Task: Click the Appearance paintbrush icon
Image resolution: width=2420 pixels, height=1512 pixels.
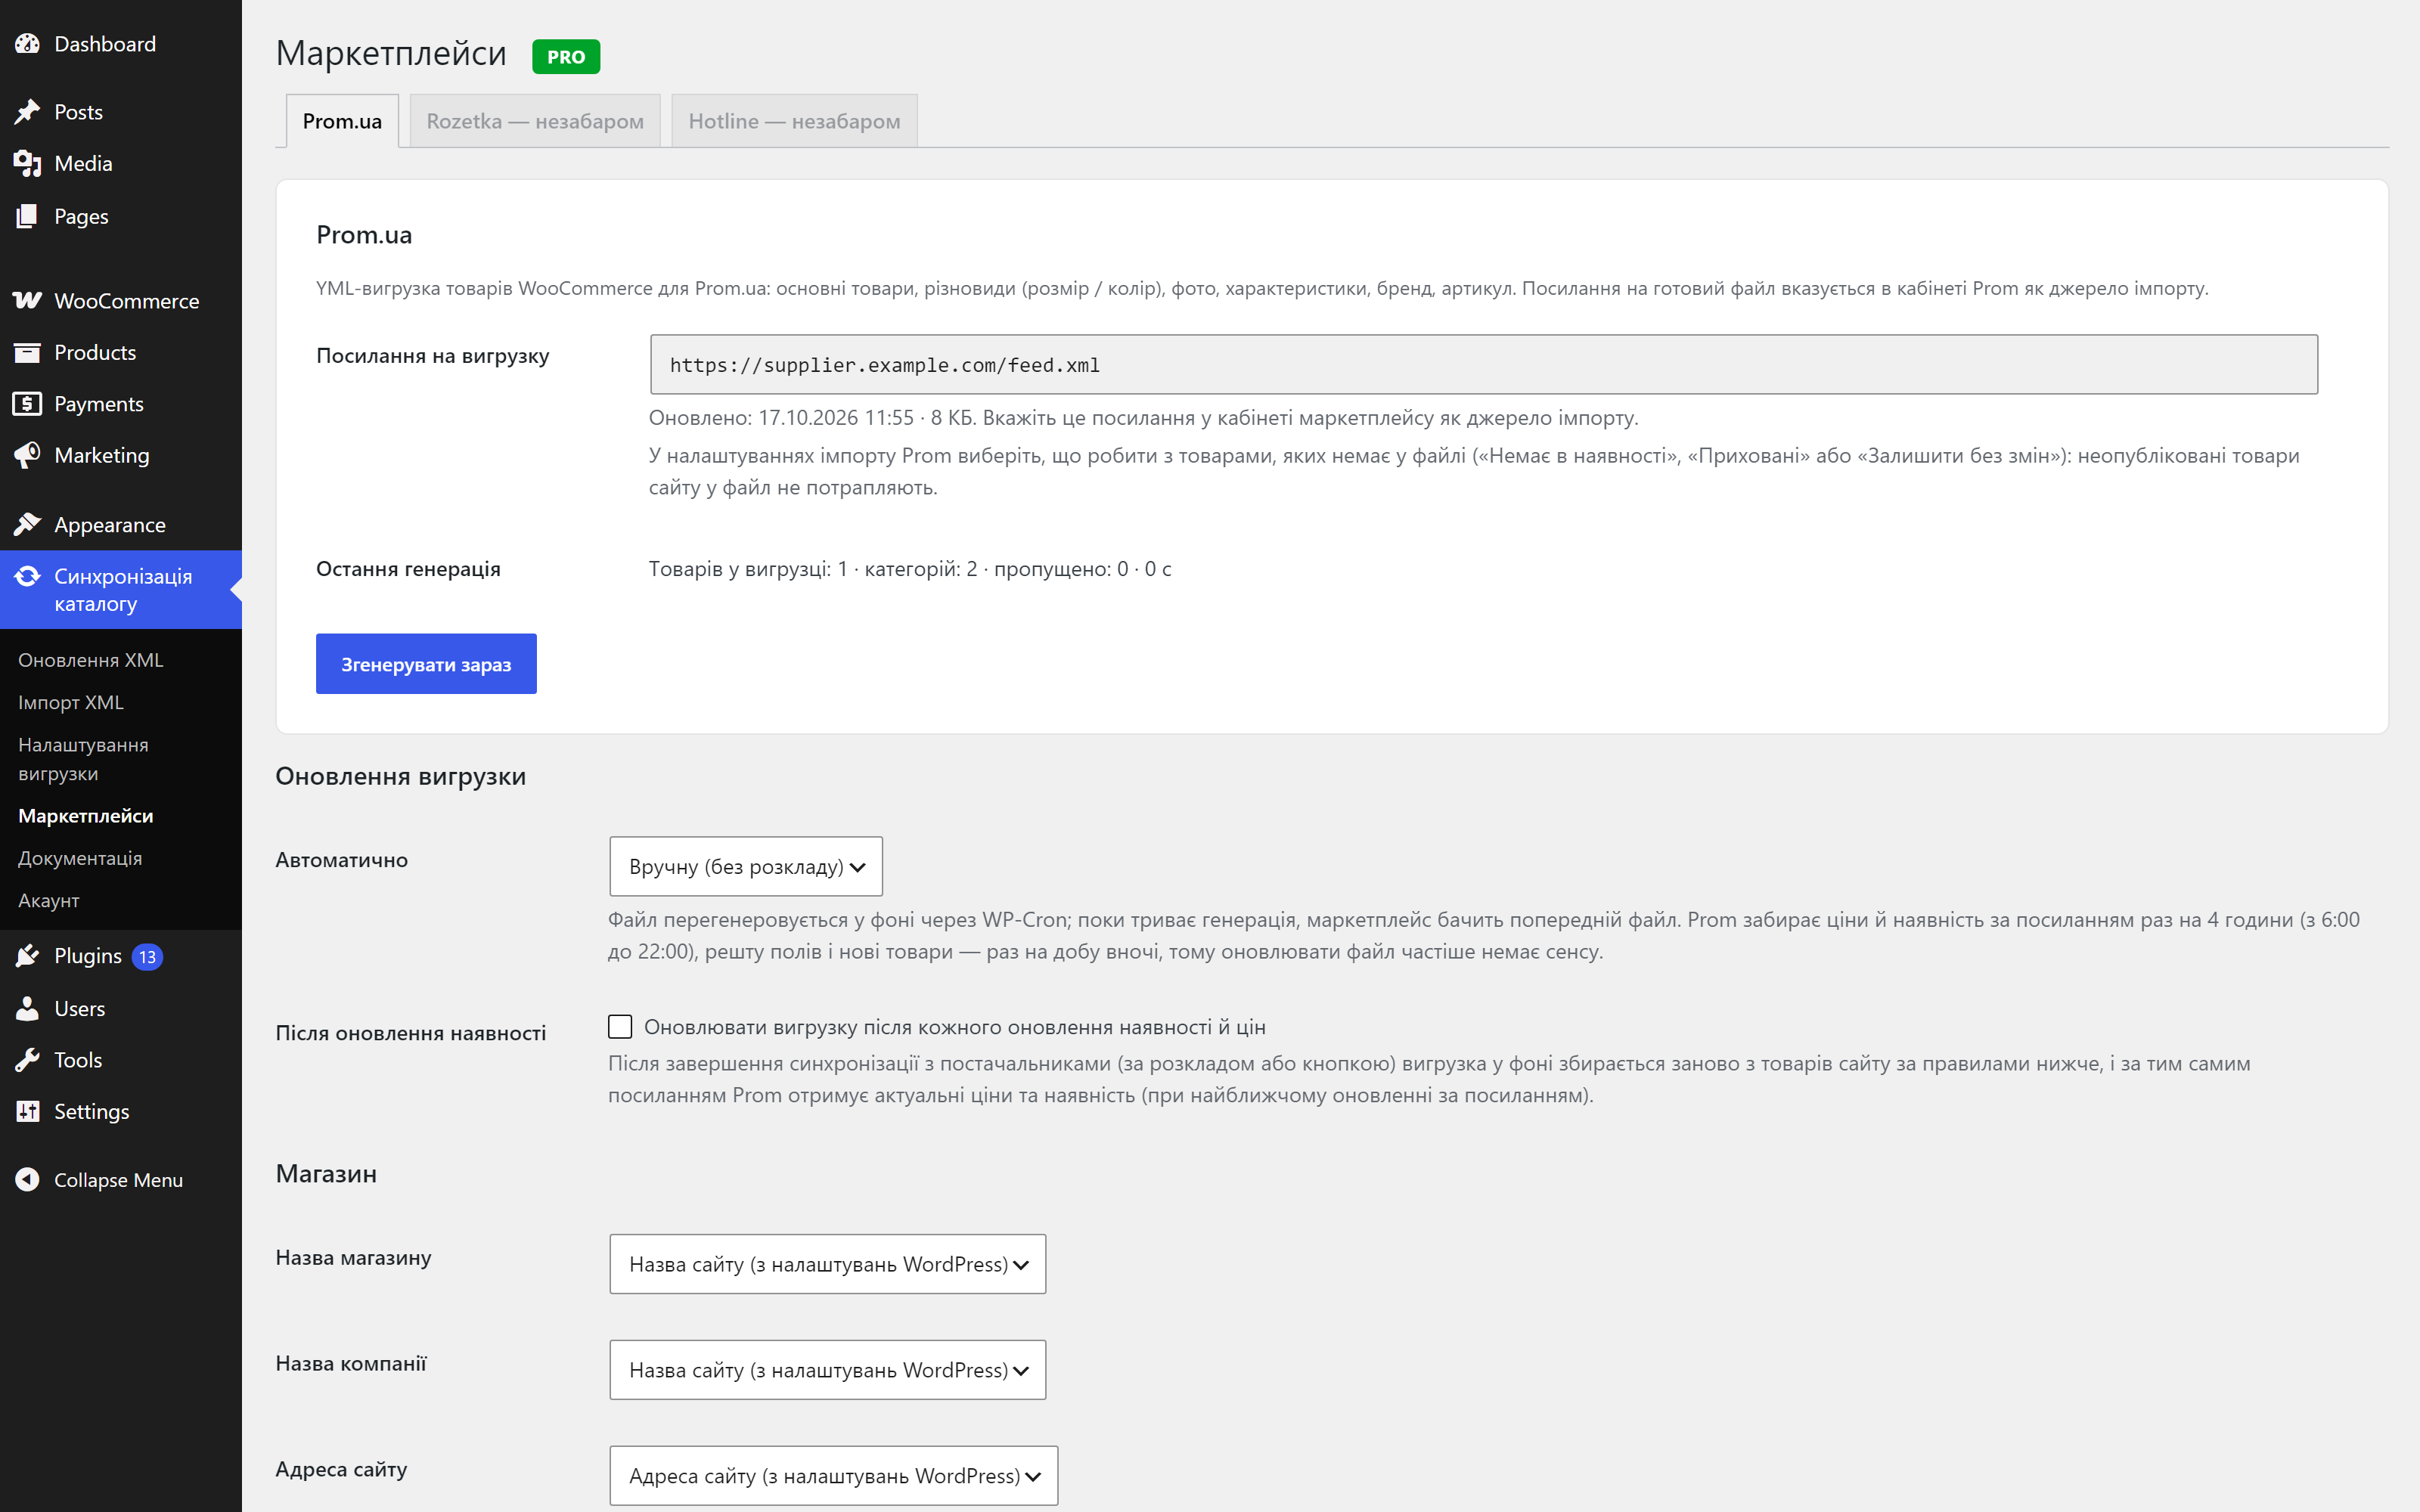Action: point(27,524)
